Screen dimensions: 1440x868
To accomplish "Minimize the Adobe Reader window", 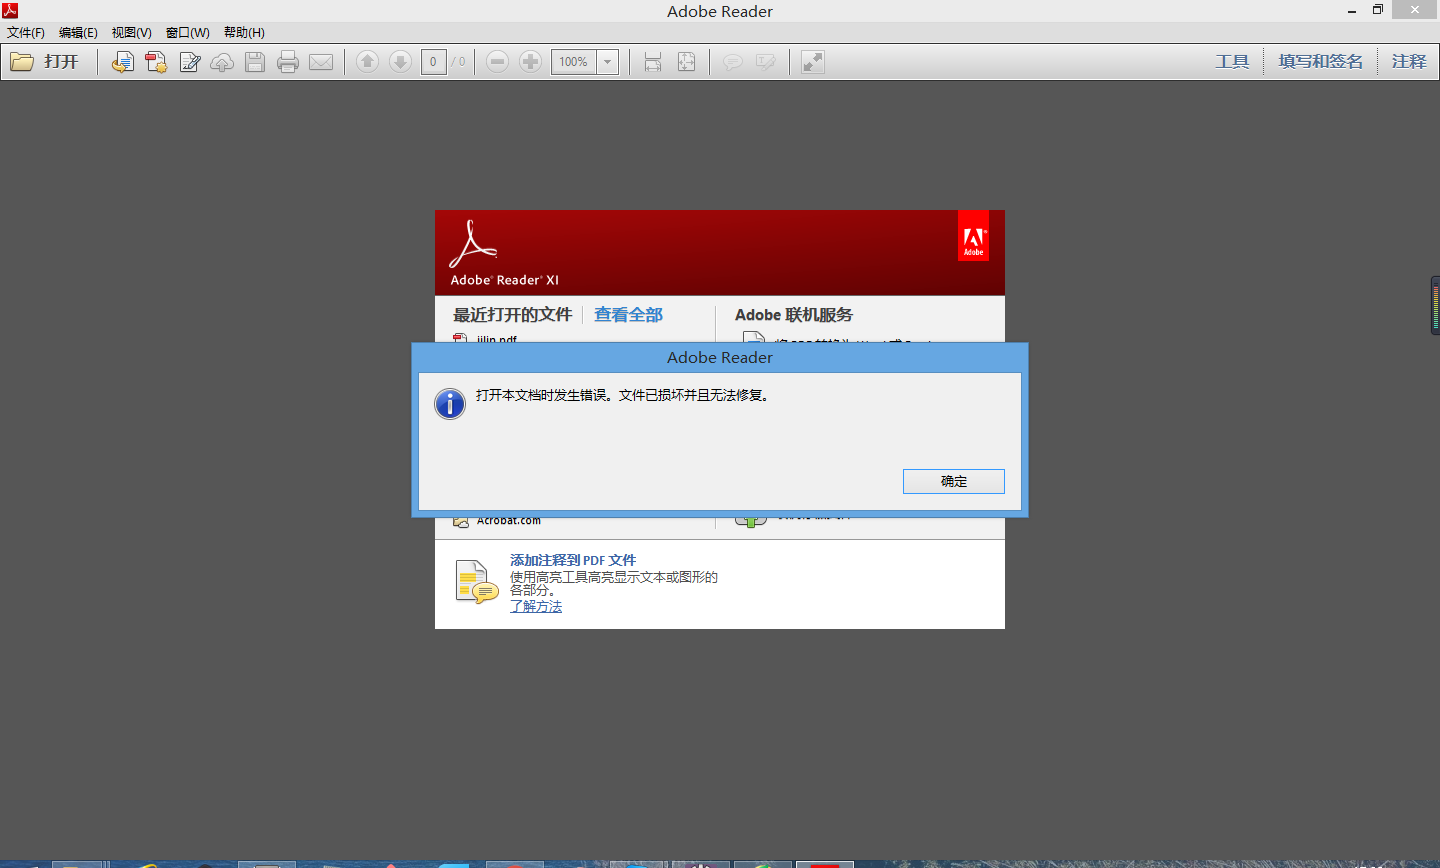I will [1351, 10].
